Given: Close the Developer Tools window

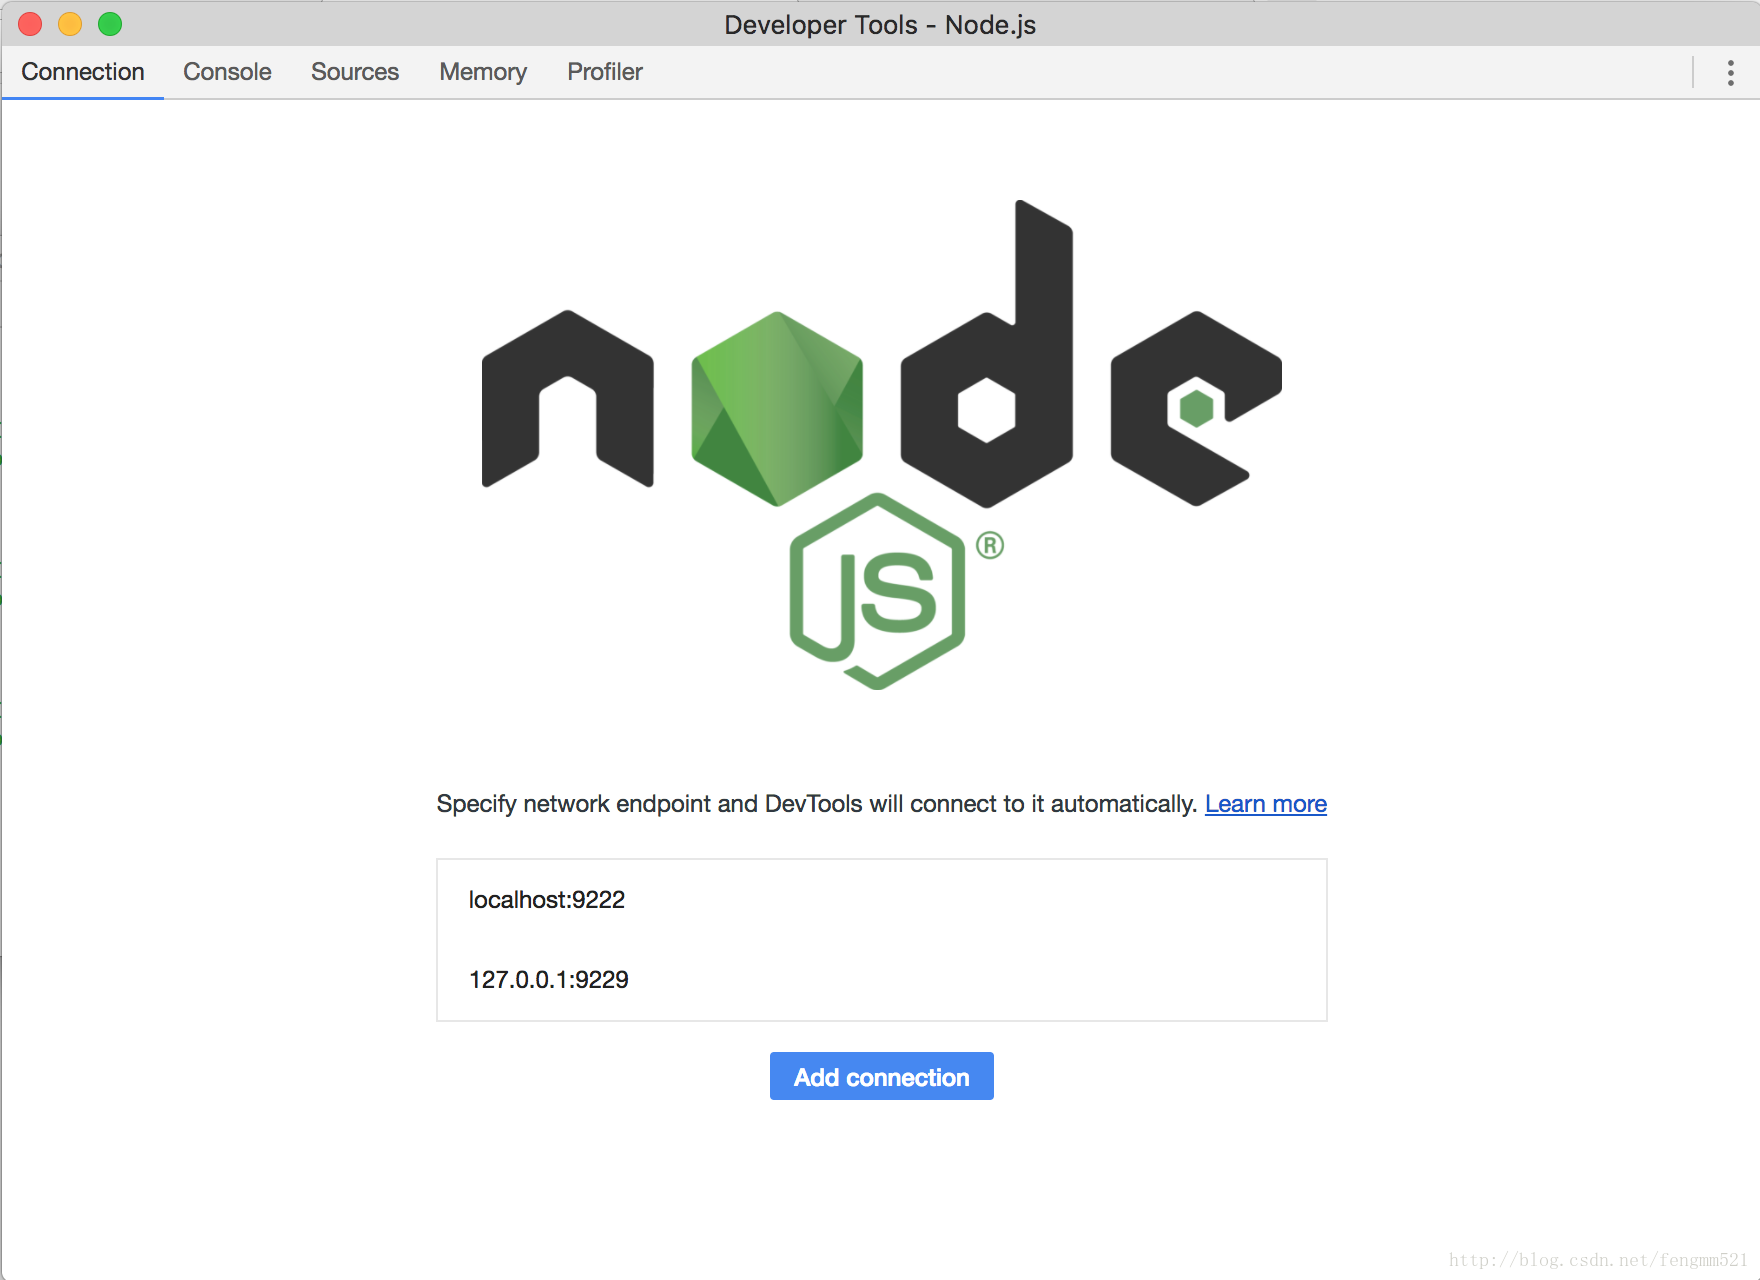Looking at the screenshot, I should pos(30,24).
